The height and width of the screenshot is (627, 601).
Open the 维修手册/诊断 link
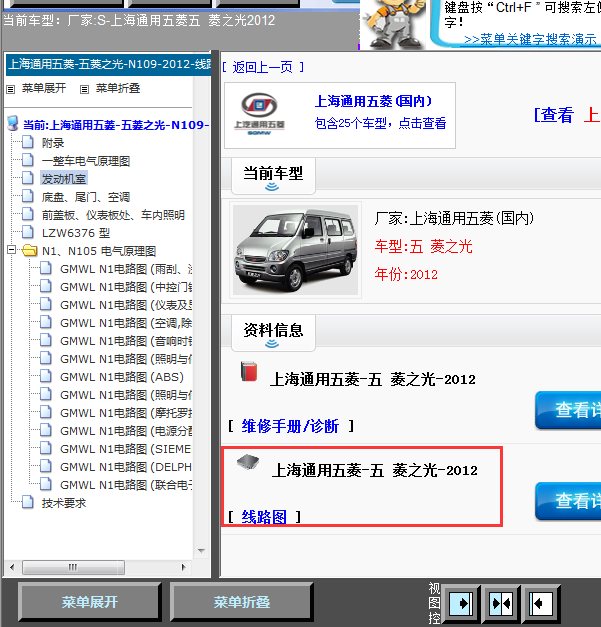(x=290, y=426)
